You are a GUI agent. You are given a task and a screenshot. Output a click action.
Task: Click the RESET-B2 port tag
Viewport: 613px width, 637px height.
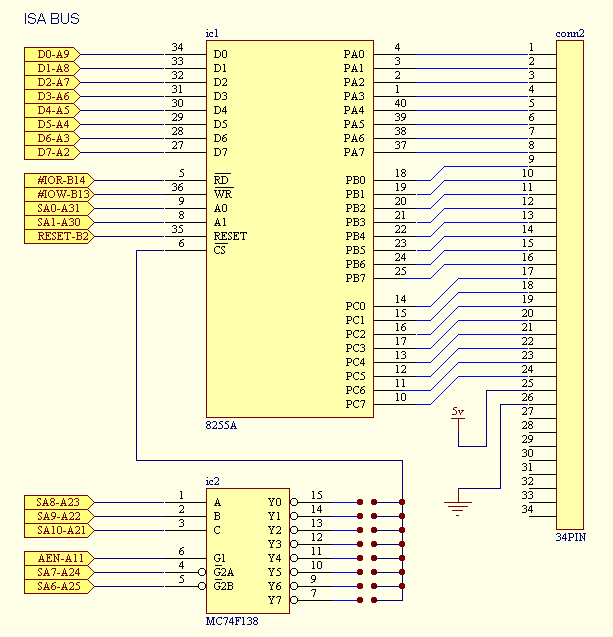pos(59,236)
